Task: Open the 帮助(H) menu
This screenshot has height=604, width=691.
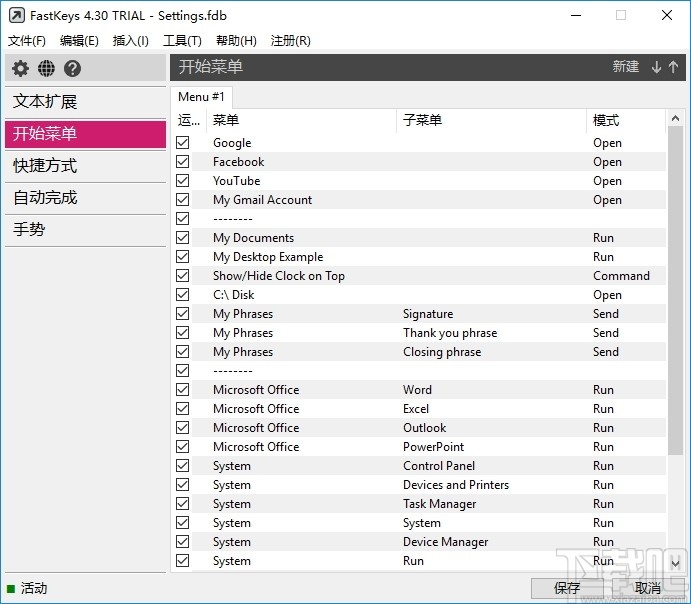Action: (236, 41)
